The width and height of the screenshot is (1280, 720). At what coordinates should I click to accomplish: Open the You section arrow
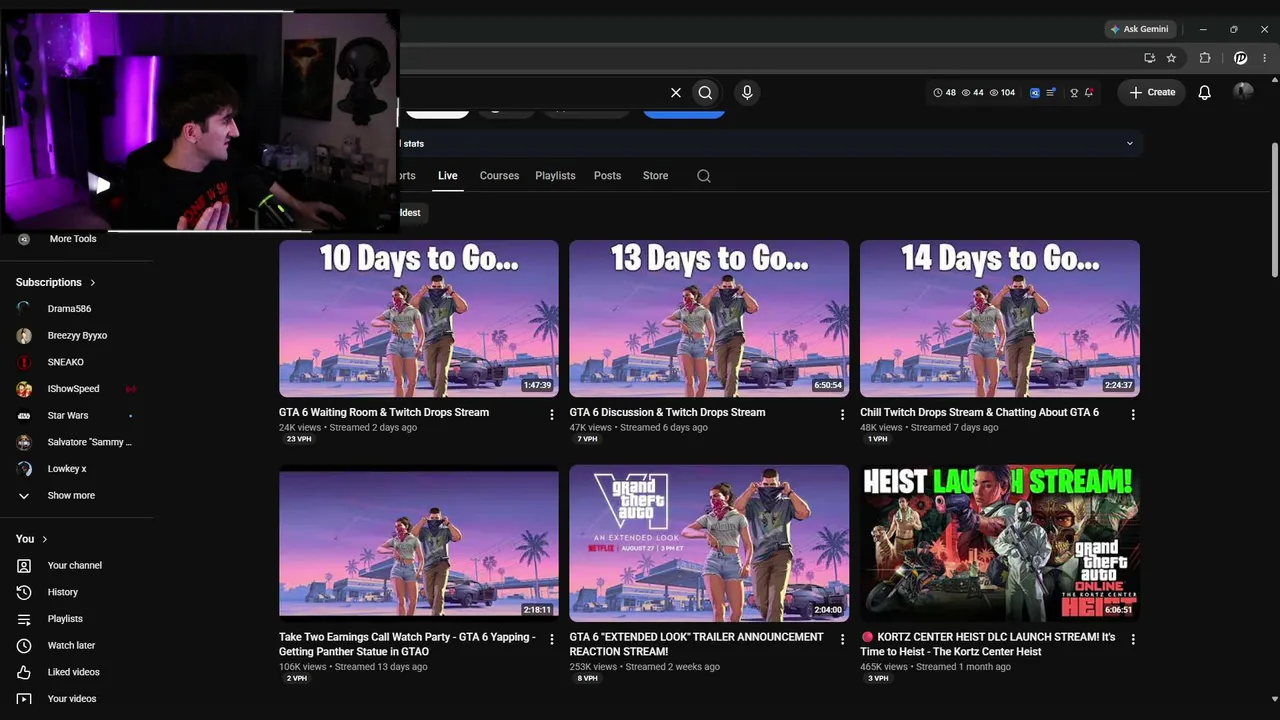[44, 539]
